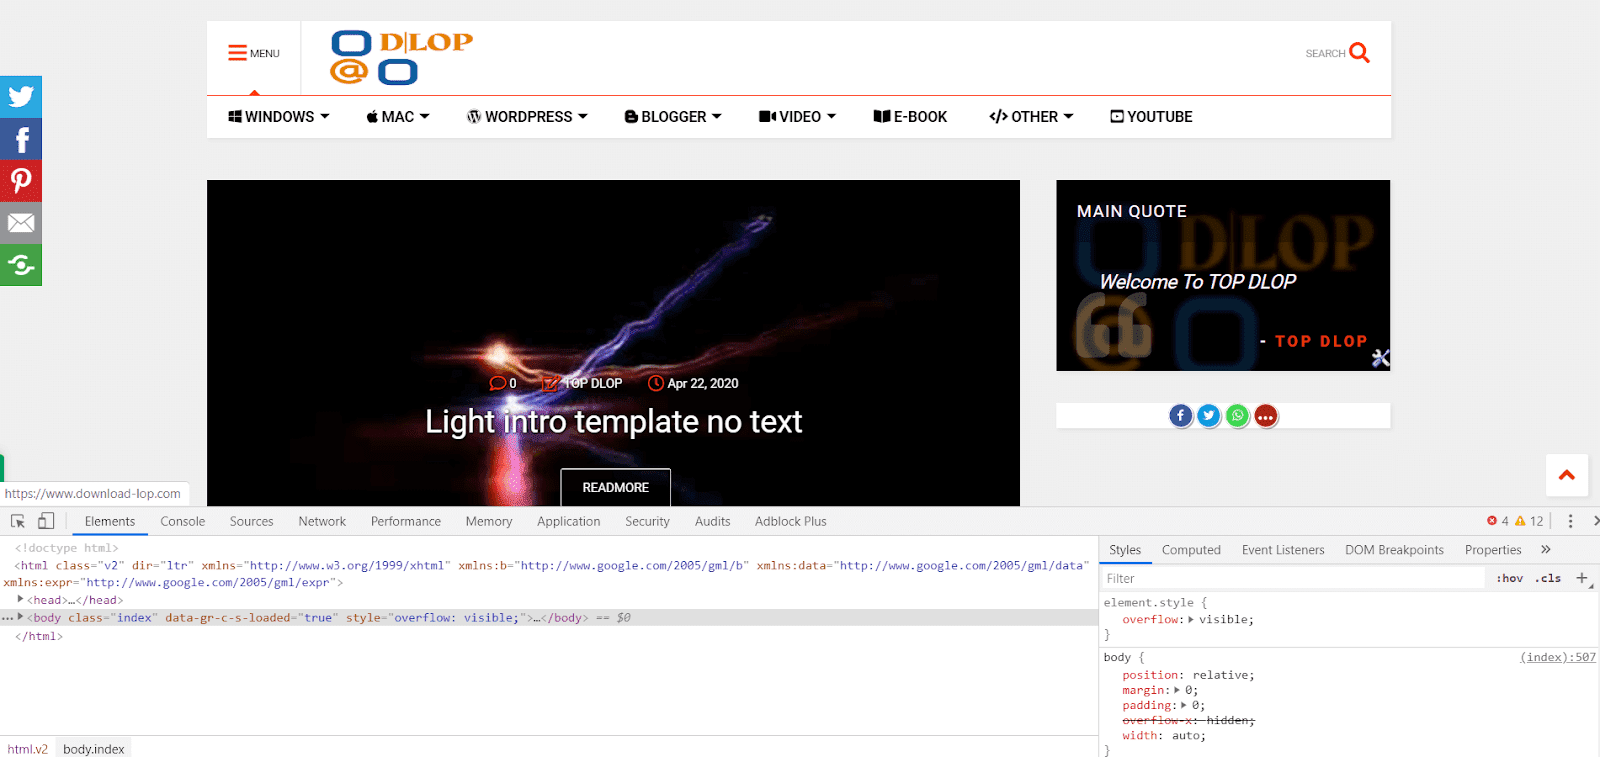Share via Twitter sidebar icon
Viewport: 1600px width, 757px height.
click(21, 97)
